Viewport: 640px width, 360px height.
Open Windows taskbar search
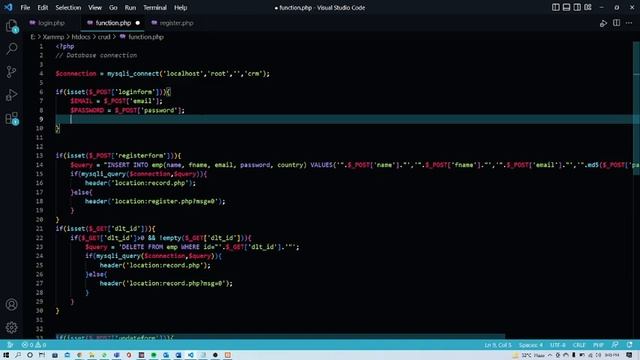[18, 355]
